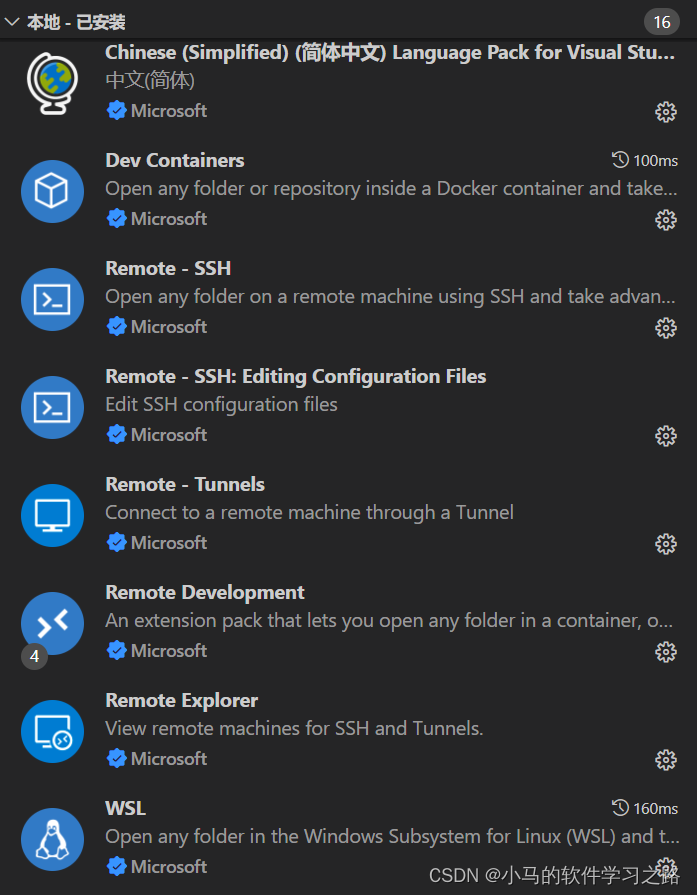Image resolution: width=697 pixels, height=895 pixels.
Task: Click Microsoft publisher link under Dev Containers
Action: 166,218
